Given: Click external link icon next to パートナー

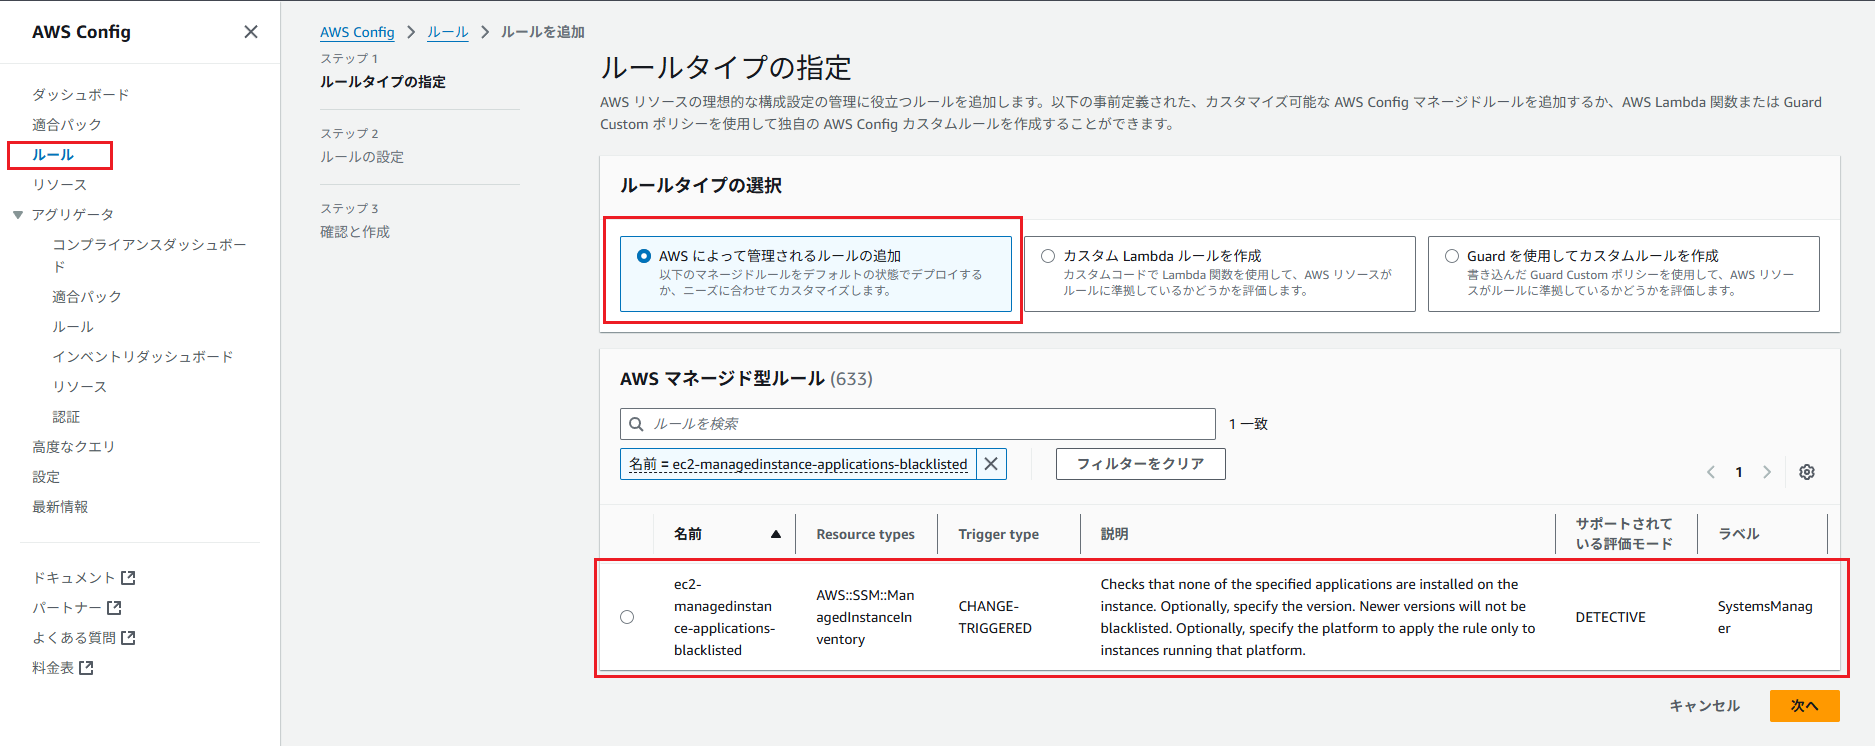Looking at the screenshot, I should pos(114,608).
